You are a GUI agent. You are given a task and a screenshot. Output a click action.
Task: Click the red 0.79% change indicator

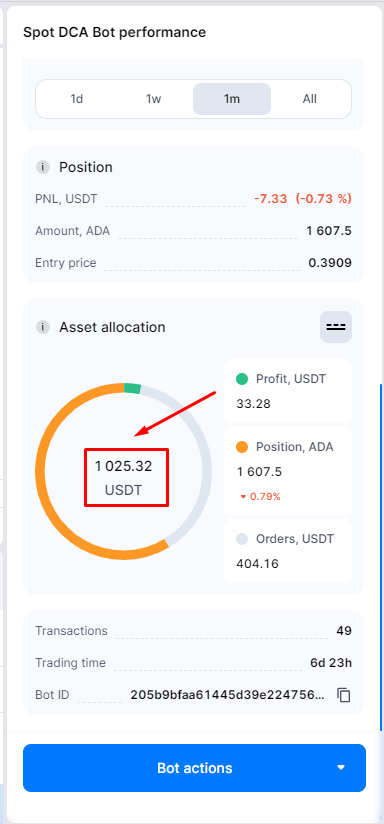(x=260, y=497)
